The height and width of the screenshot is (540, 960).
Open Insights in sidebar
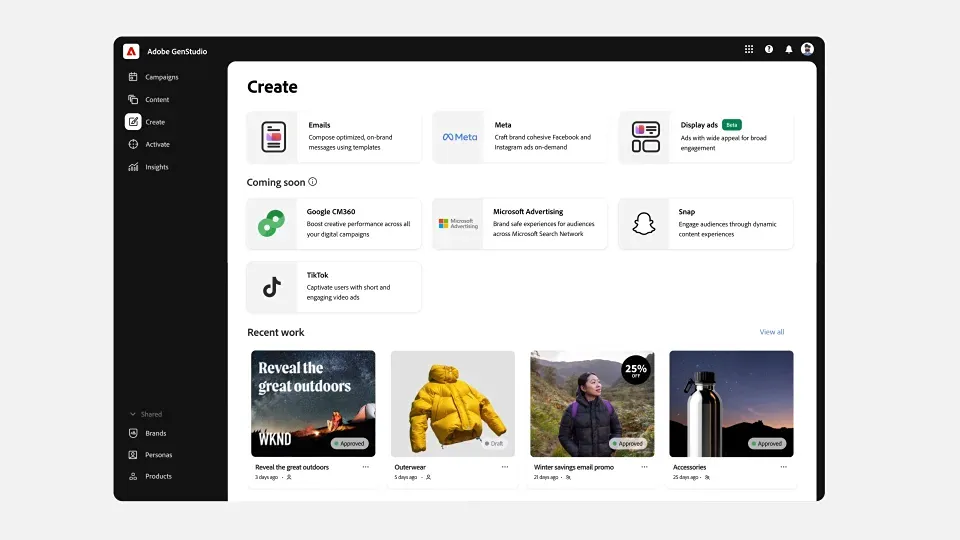pos(157,167)
